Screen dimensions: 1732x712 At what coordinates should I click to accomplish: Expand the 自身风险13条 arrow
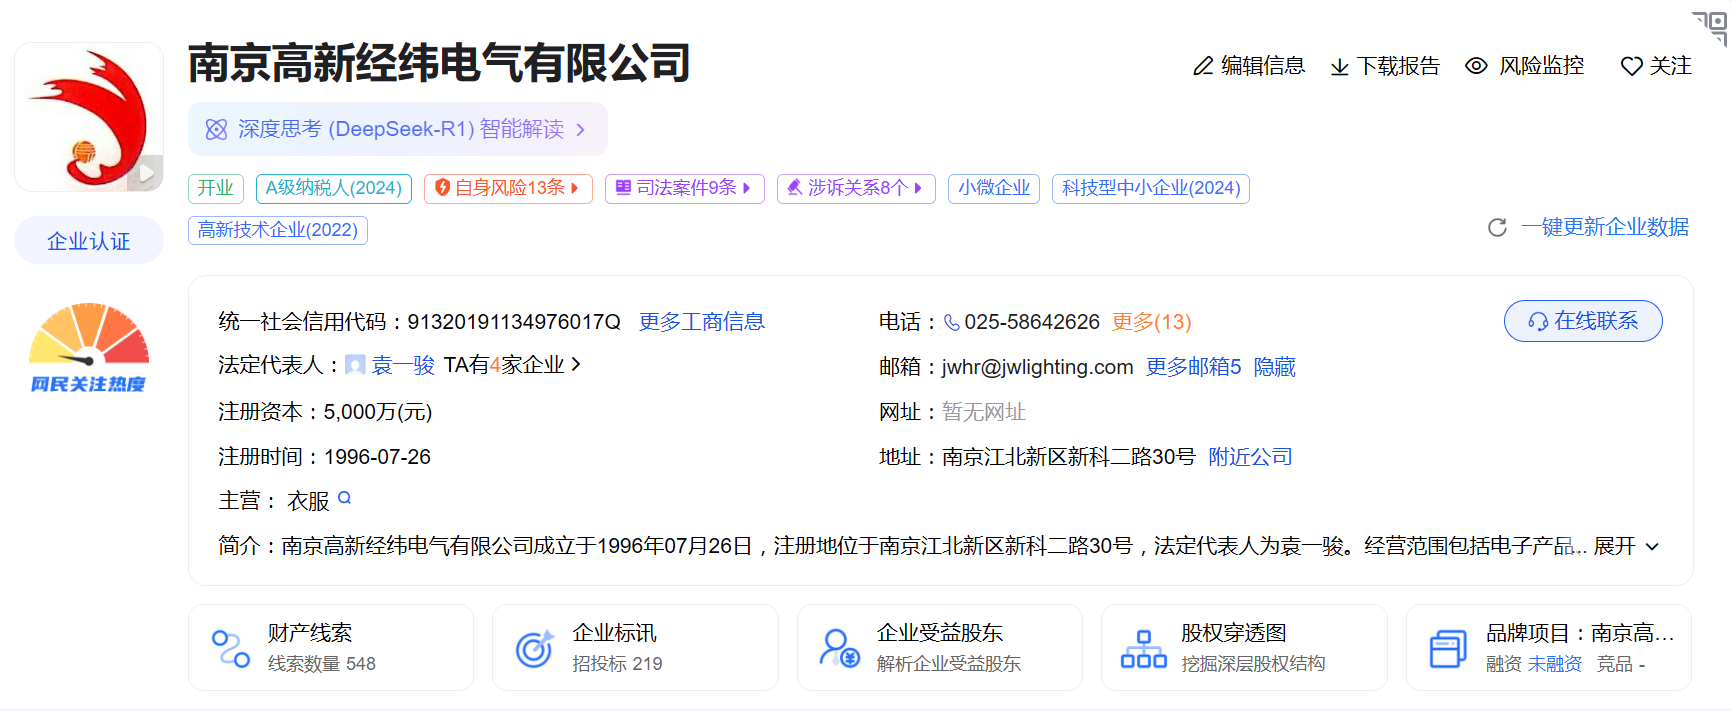click(x=575, y=188)
